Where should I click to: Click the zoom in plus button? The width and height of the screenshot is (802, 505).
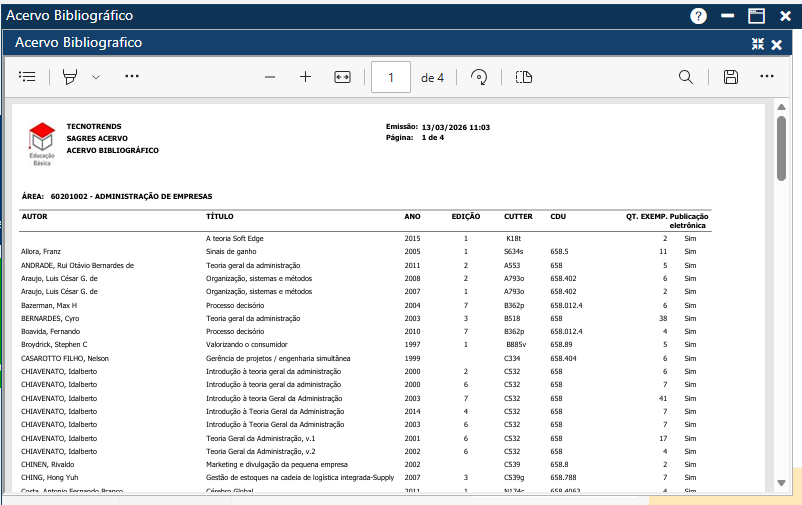point(306,77)
